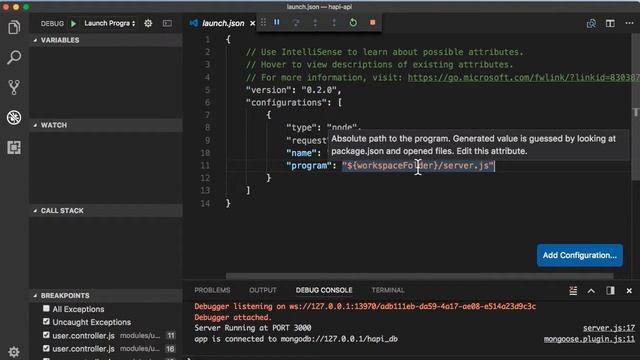Viewport: 640px width, 360px height.
Task: Maximize the panel with up chevron
Action: coord(591,291)
